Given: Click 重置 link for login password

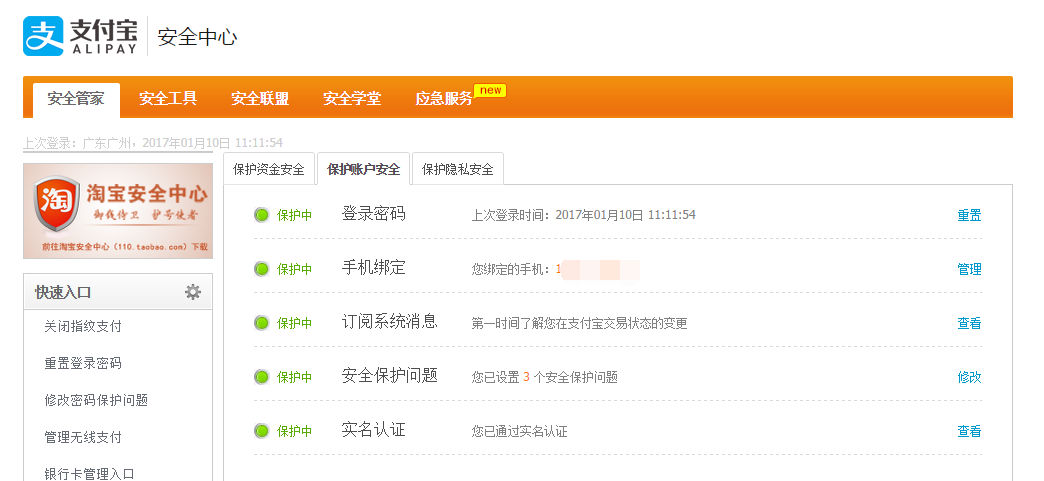Looking at the screenshot, I should pos(969,215).
